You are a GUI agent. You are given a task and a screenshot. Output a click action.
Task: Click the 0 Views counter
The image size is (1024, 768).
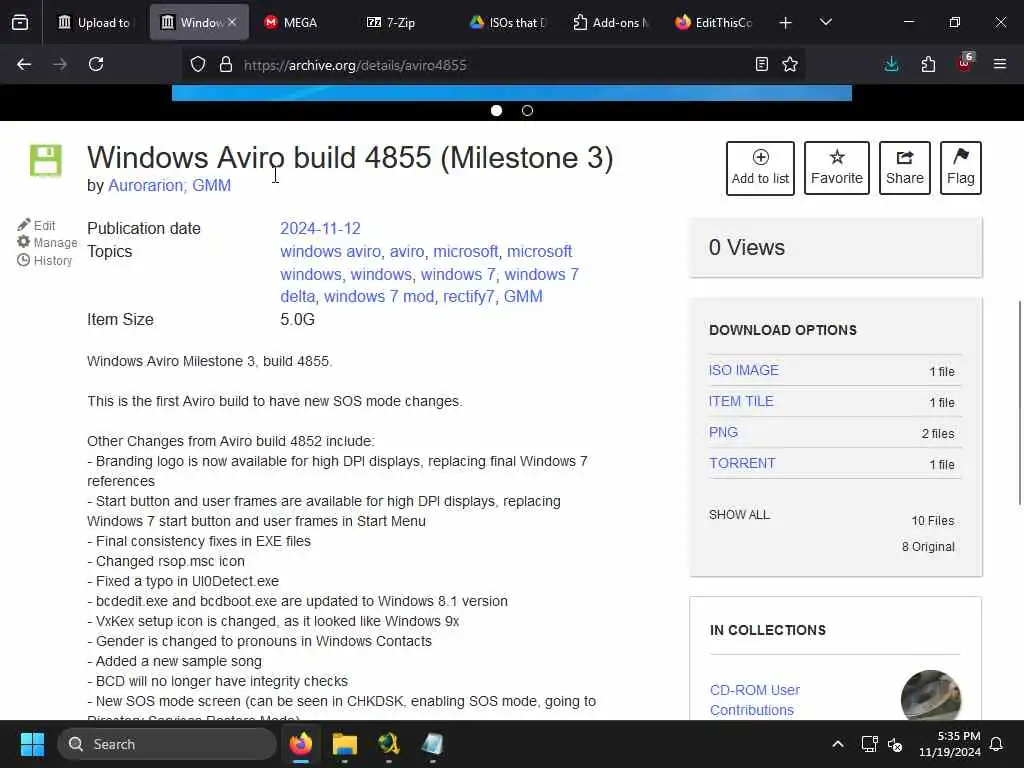coord(746,248)
